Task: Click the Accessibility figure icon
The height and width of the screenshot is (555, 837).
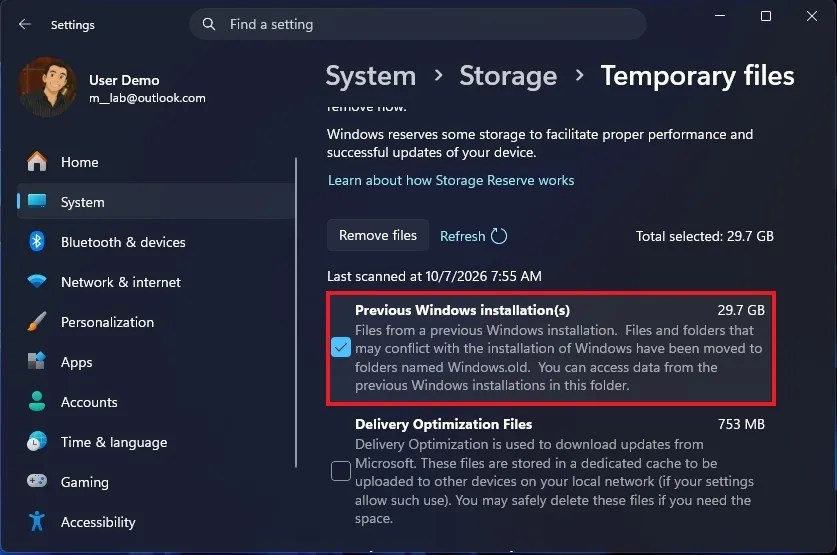Action: (x=37, y=521)
